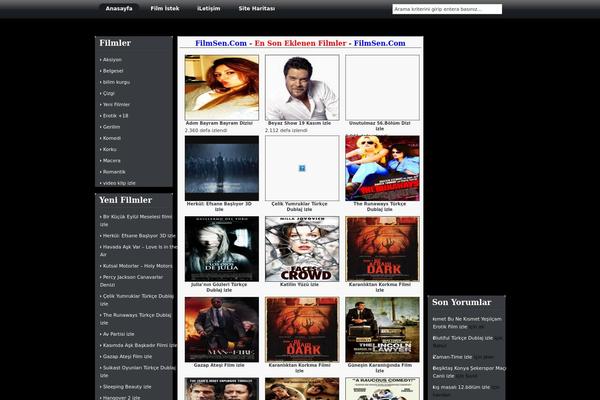Open the Faces in the Crowd poster
Image resolution: width=600 pixels, height=400 pixels.
point(302,249)
